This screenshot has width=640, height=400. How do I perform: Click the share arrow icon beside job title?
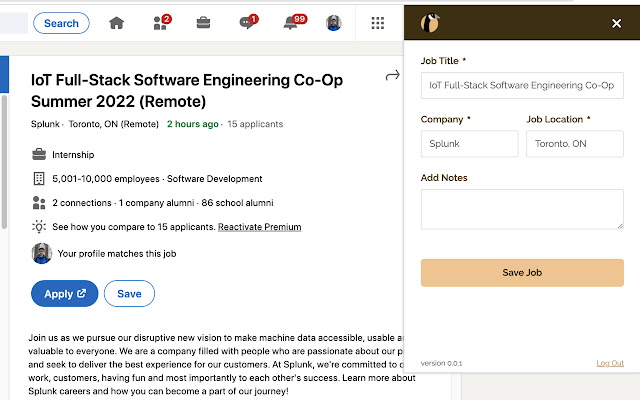click(392, 75)
